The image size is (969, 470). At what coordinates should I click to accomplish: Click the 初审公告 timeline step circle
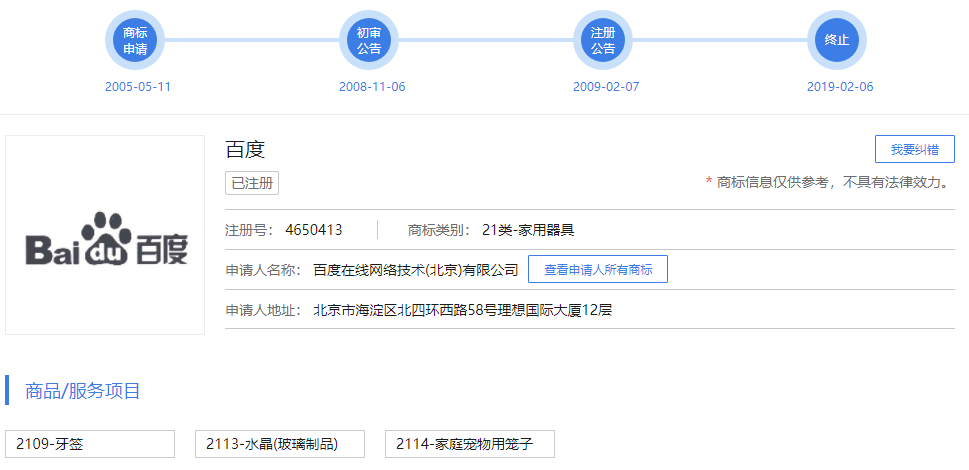tap(369, 40)
